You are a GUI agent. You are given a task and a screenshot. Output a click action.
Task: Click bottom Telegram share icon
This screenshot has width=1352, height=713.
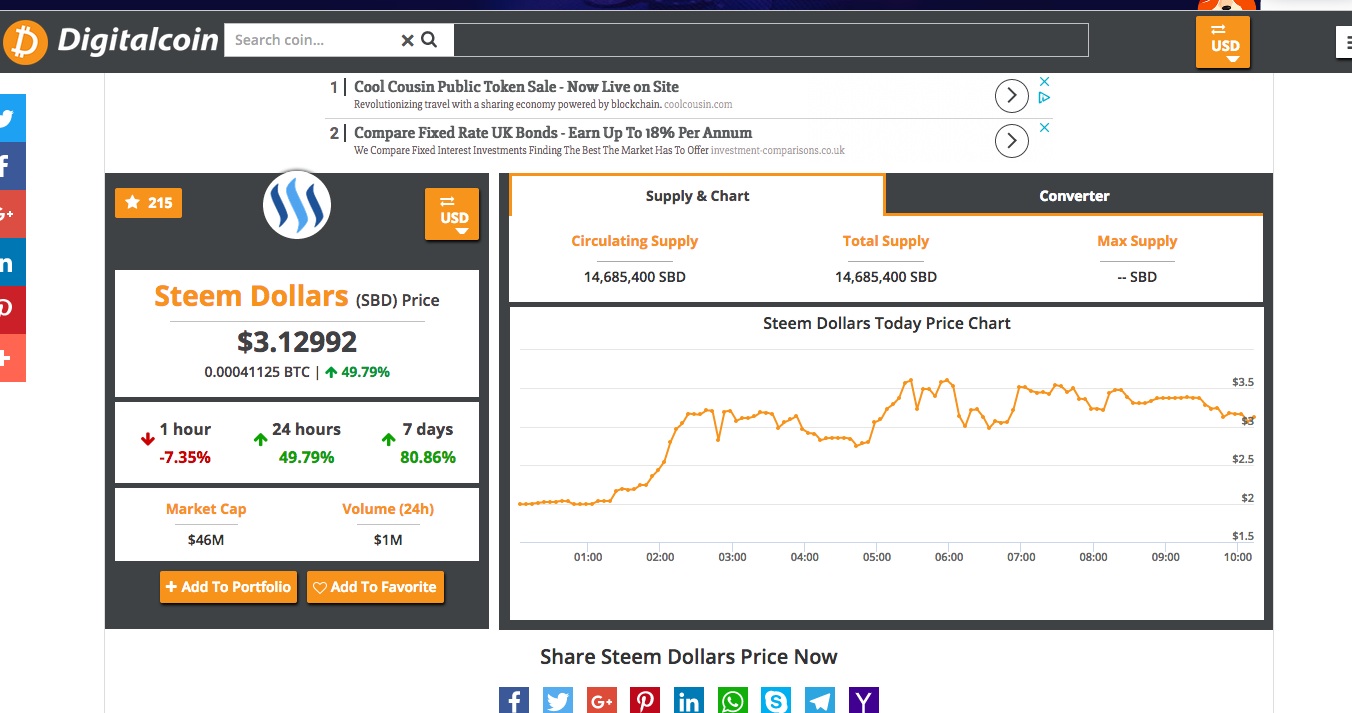pos(820,700)
